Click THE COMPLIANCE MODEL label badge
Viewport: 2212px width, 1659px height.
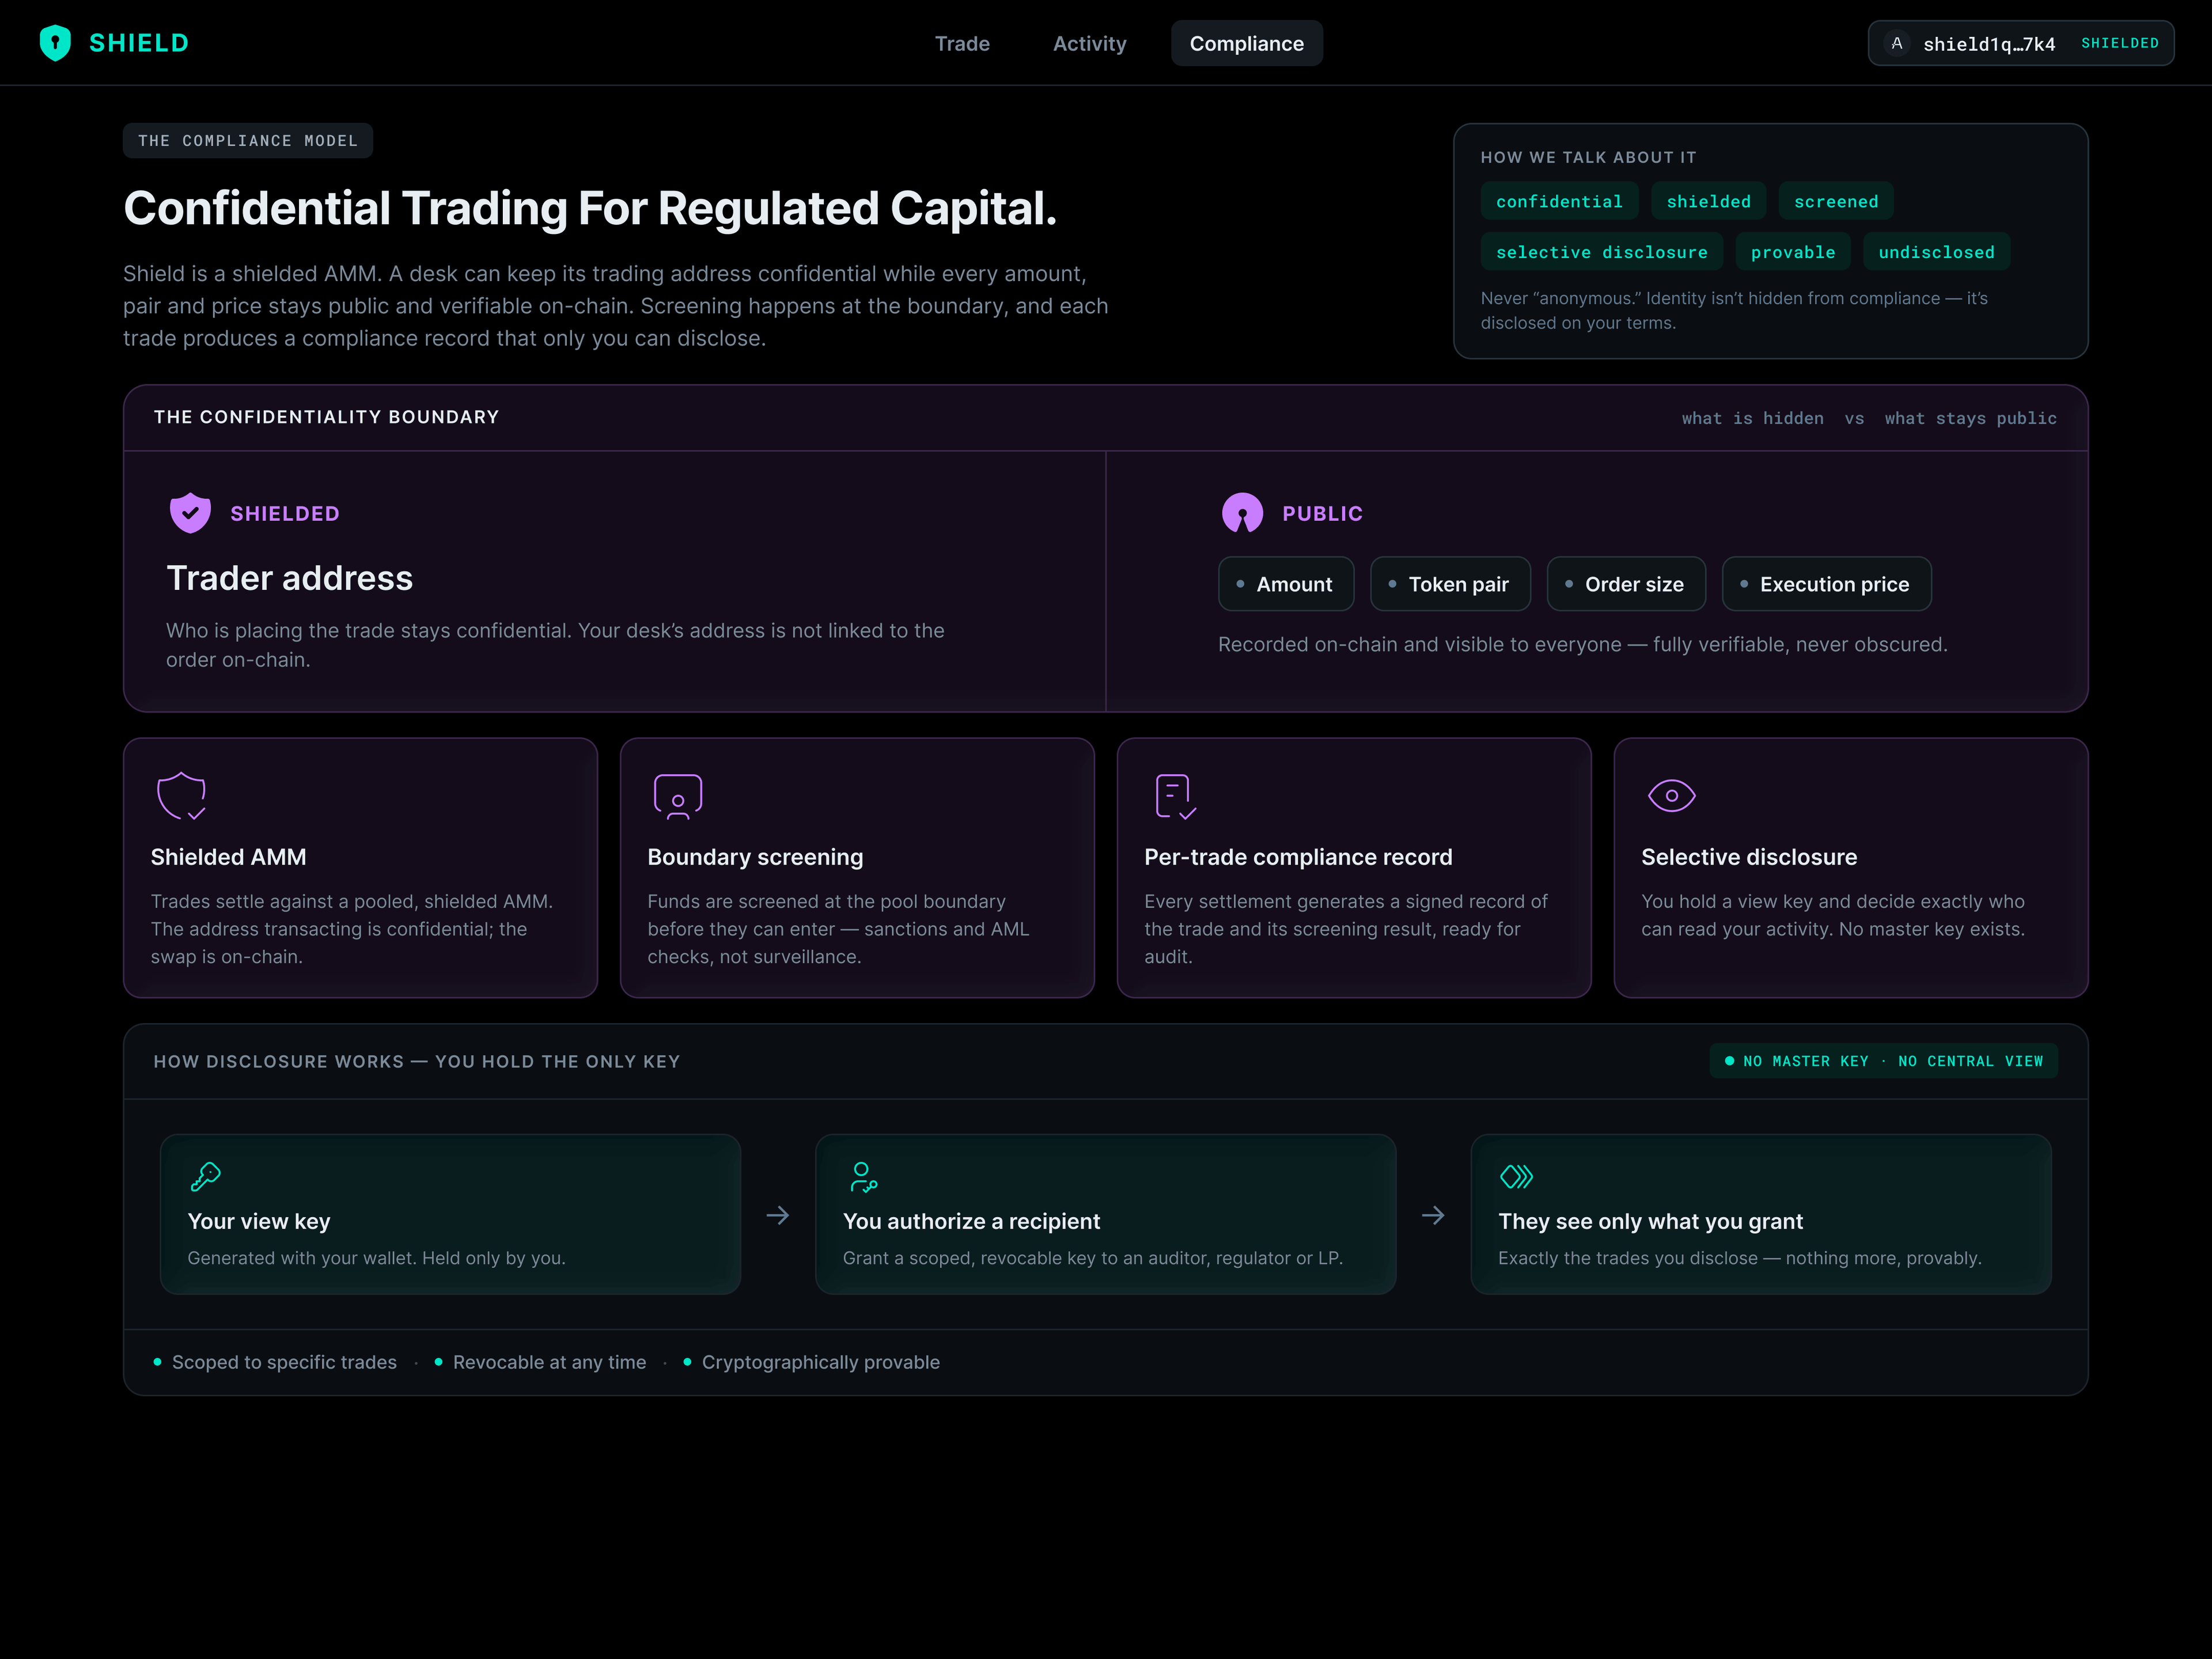coord(247,141)
